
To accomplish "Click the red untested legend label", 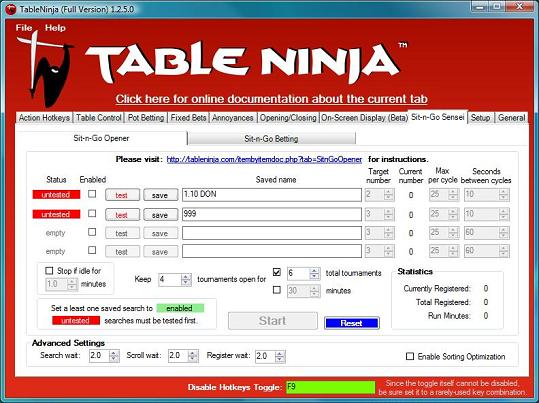I will [x=76, y=320].
